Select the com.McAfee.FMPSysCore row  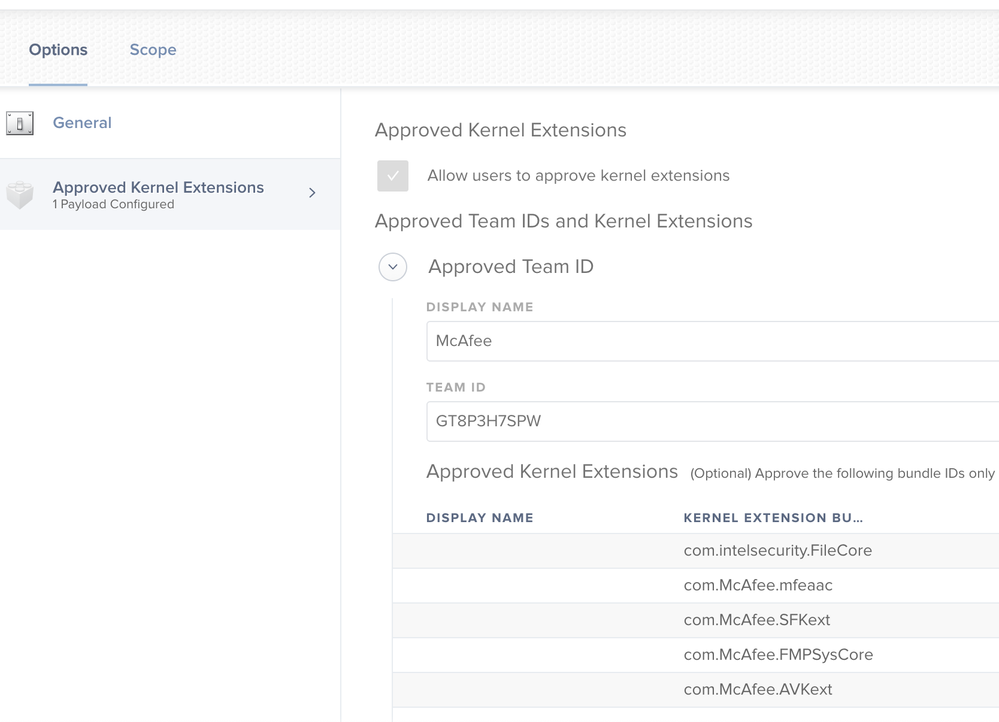pos(696,654)
